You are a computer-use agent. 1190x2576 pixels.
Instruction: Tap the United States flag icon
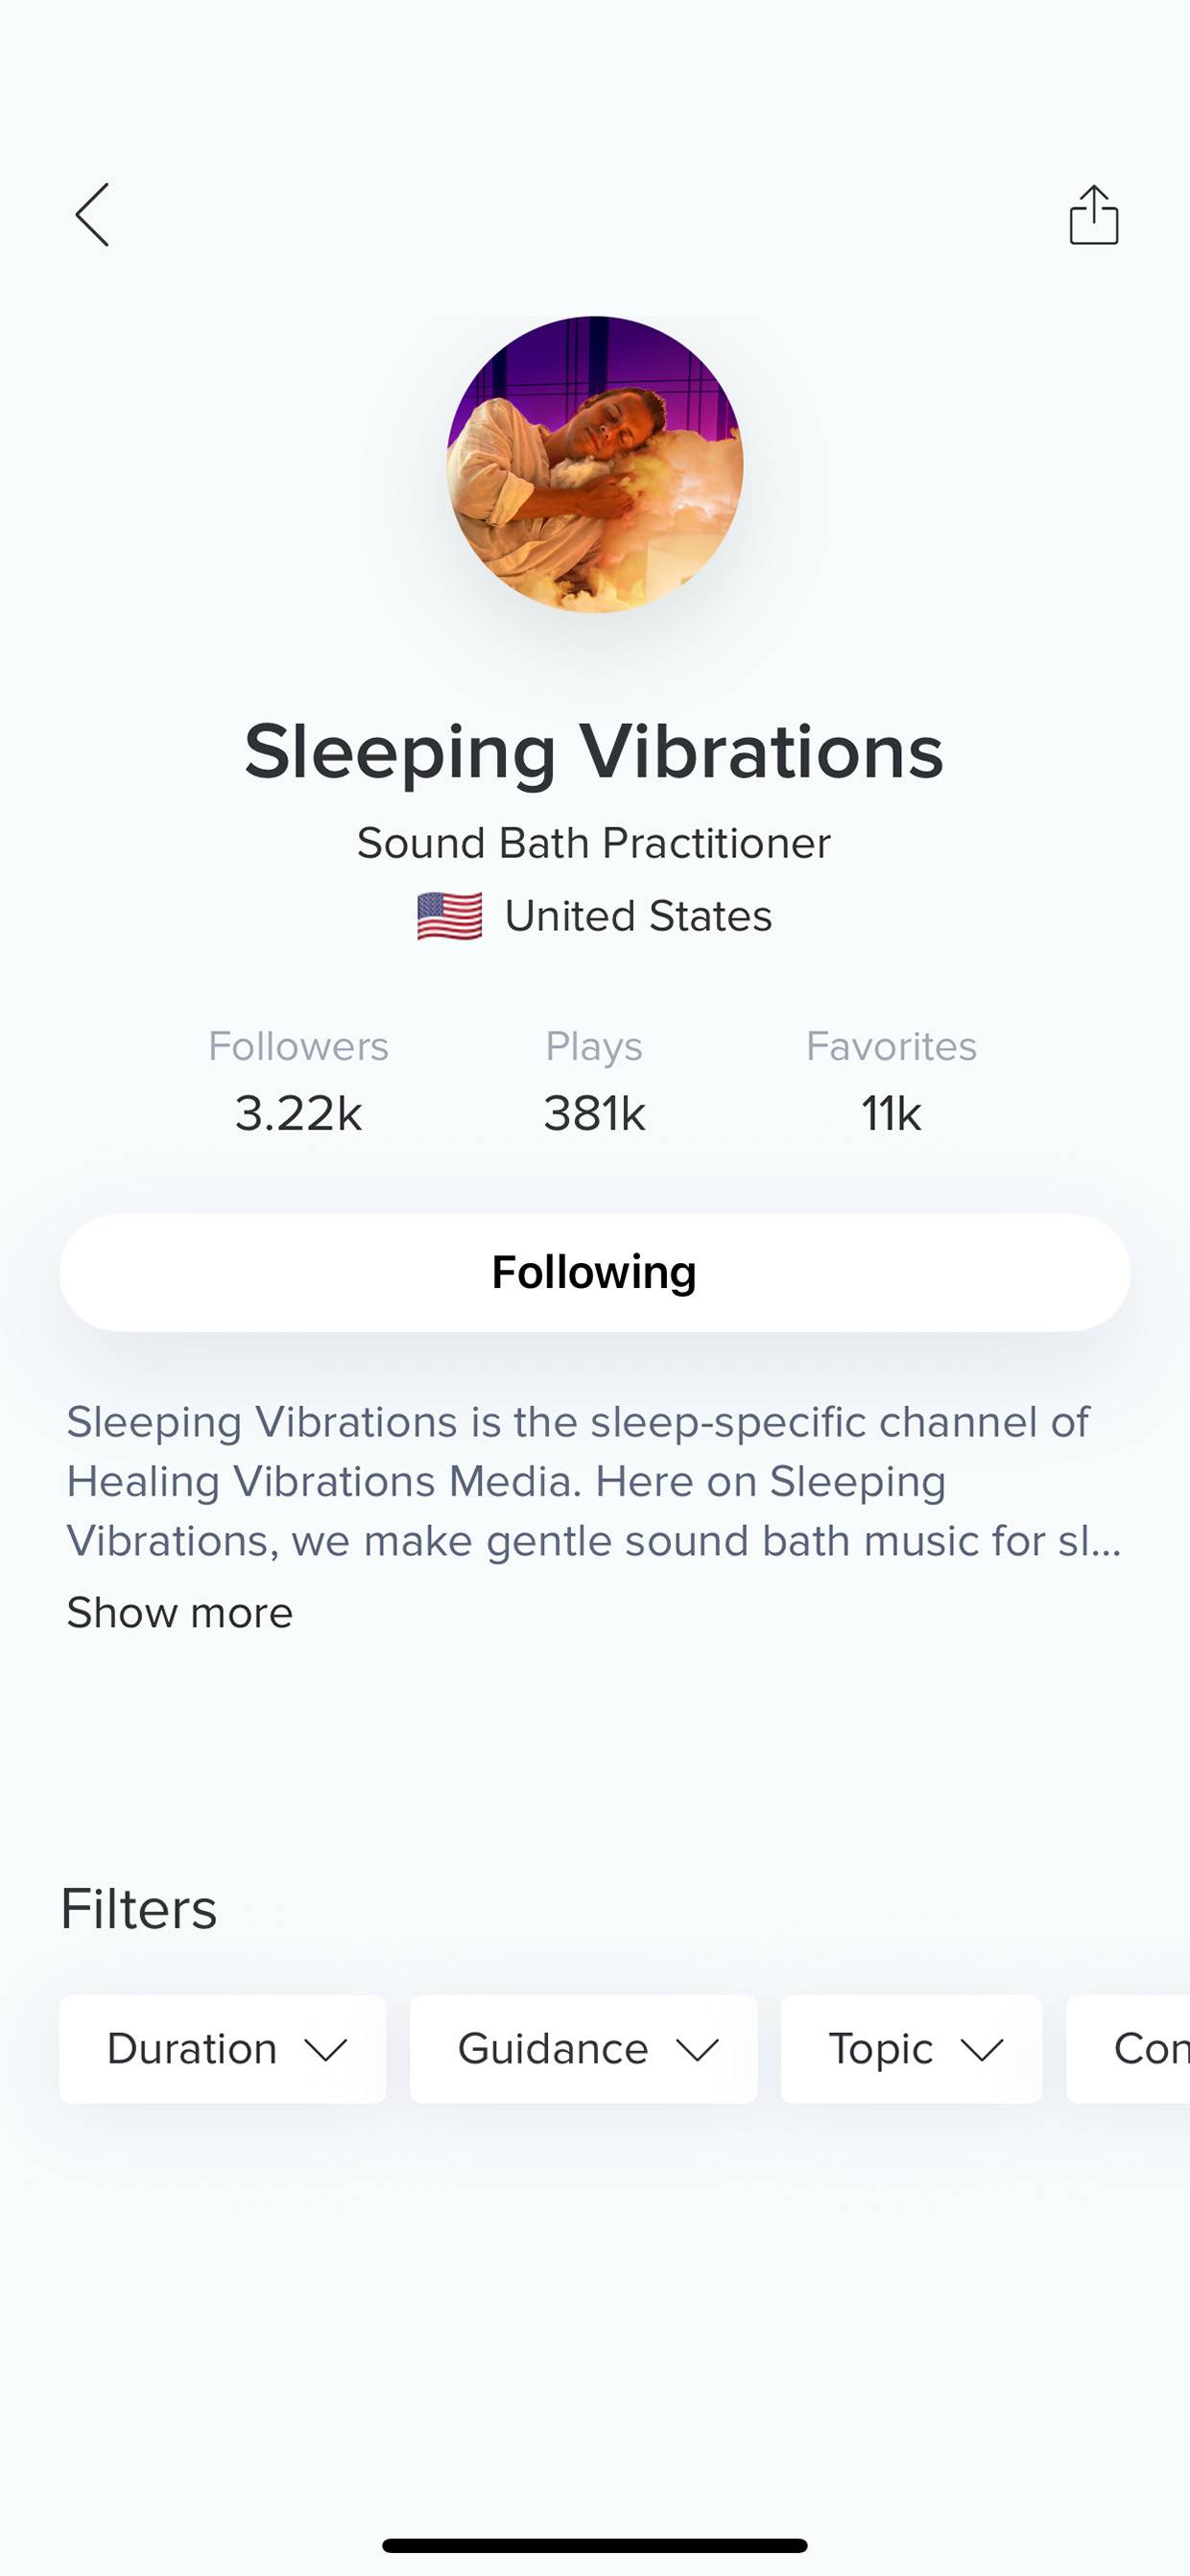[449, 916]
